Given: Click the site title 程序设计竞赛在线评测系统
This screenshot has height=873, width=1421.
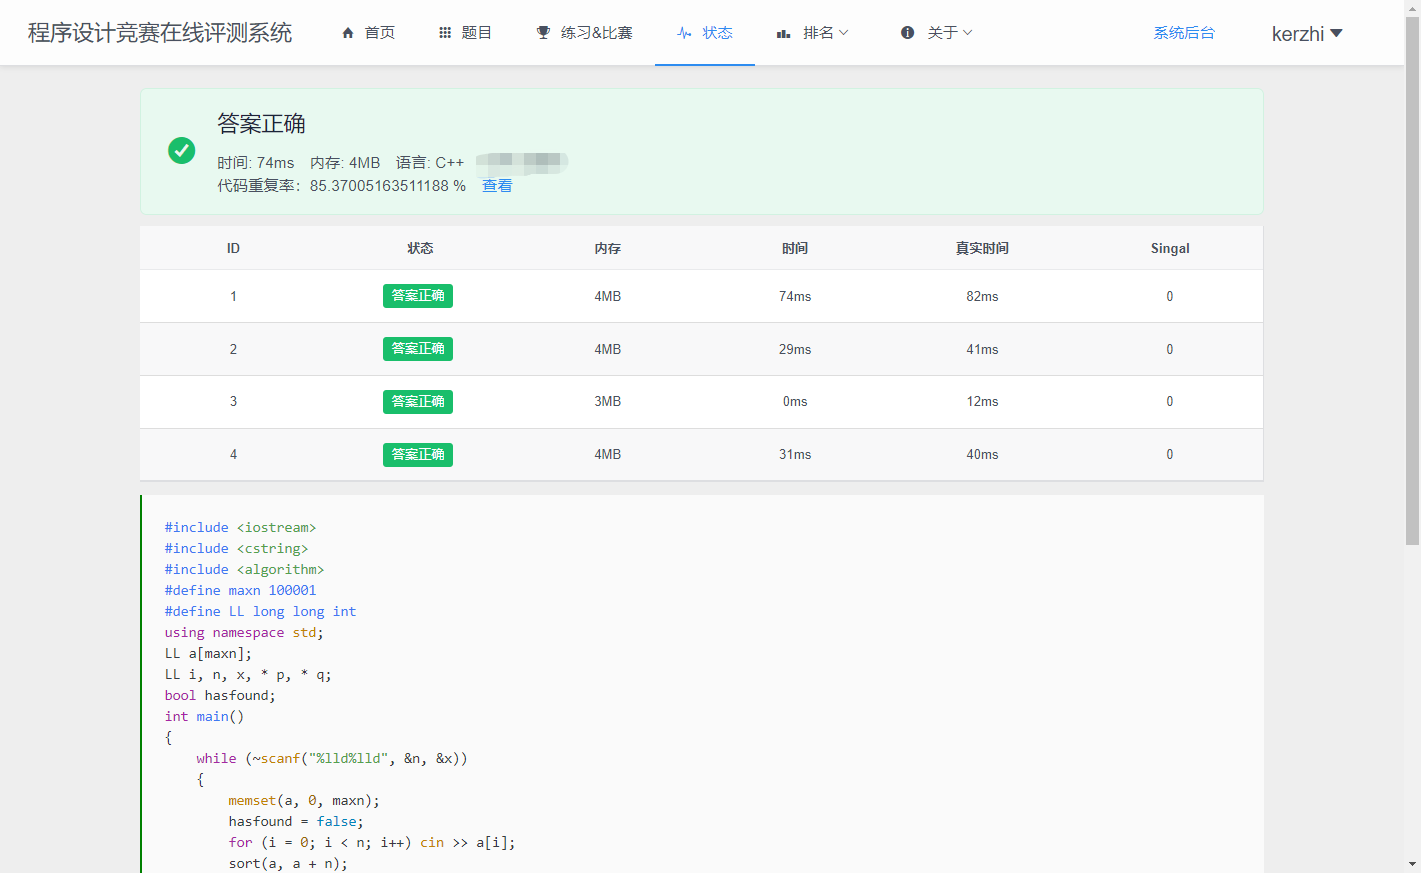Looking at the screenshot, I should coord(160,33).
